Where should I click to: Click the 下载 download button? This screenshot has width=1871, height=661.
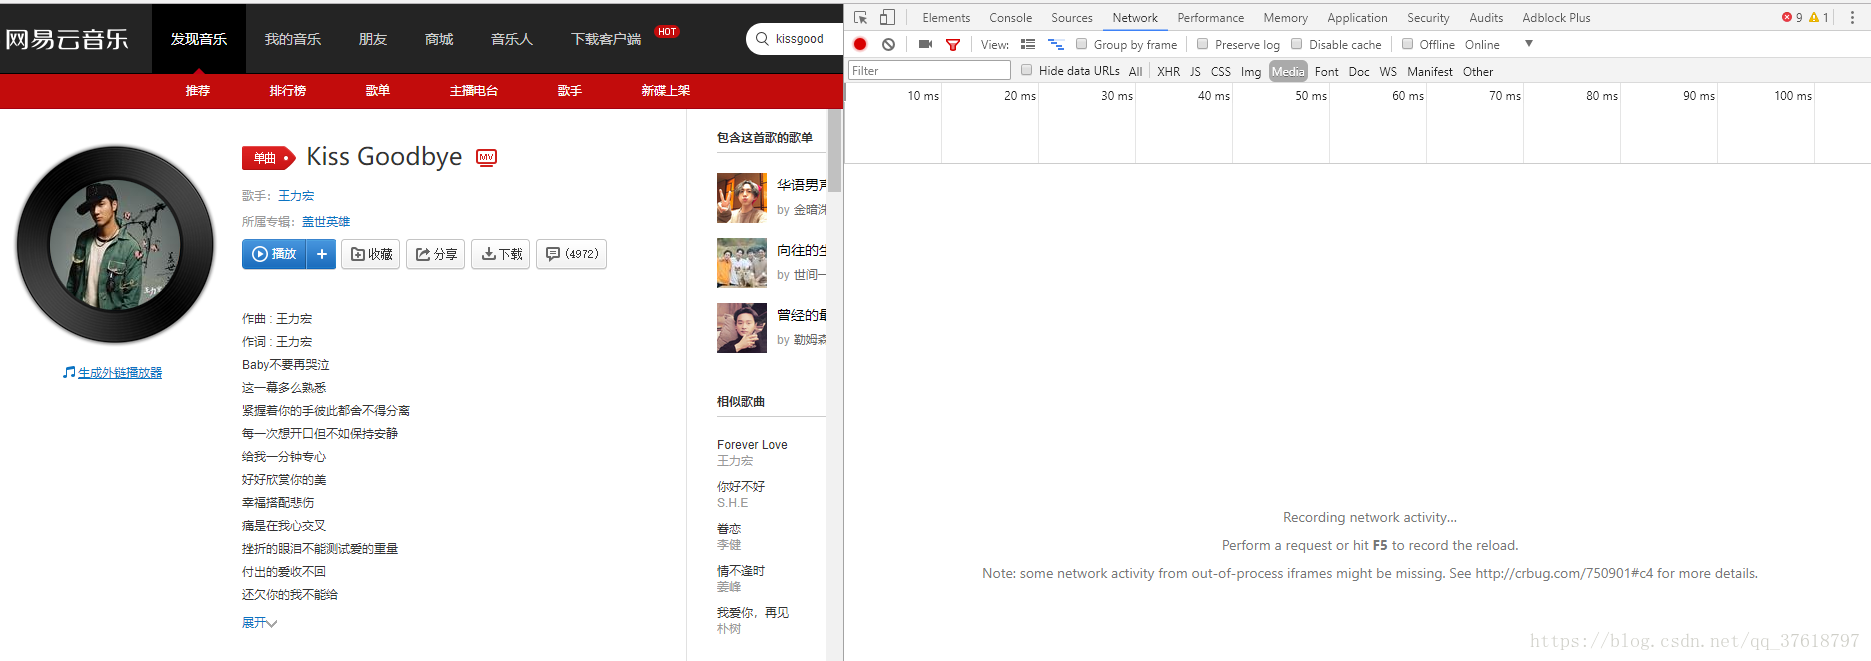[501, 254]
